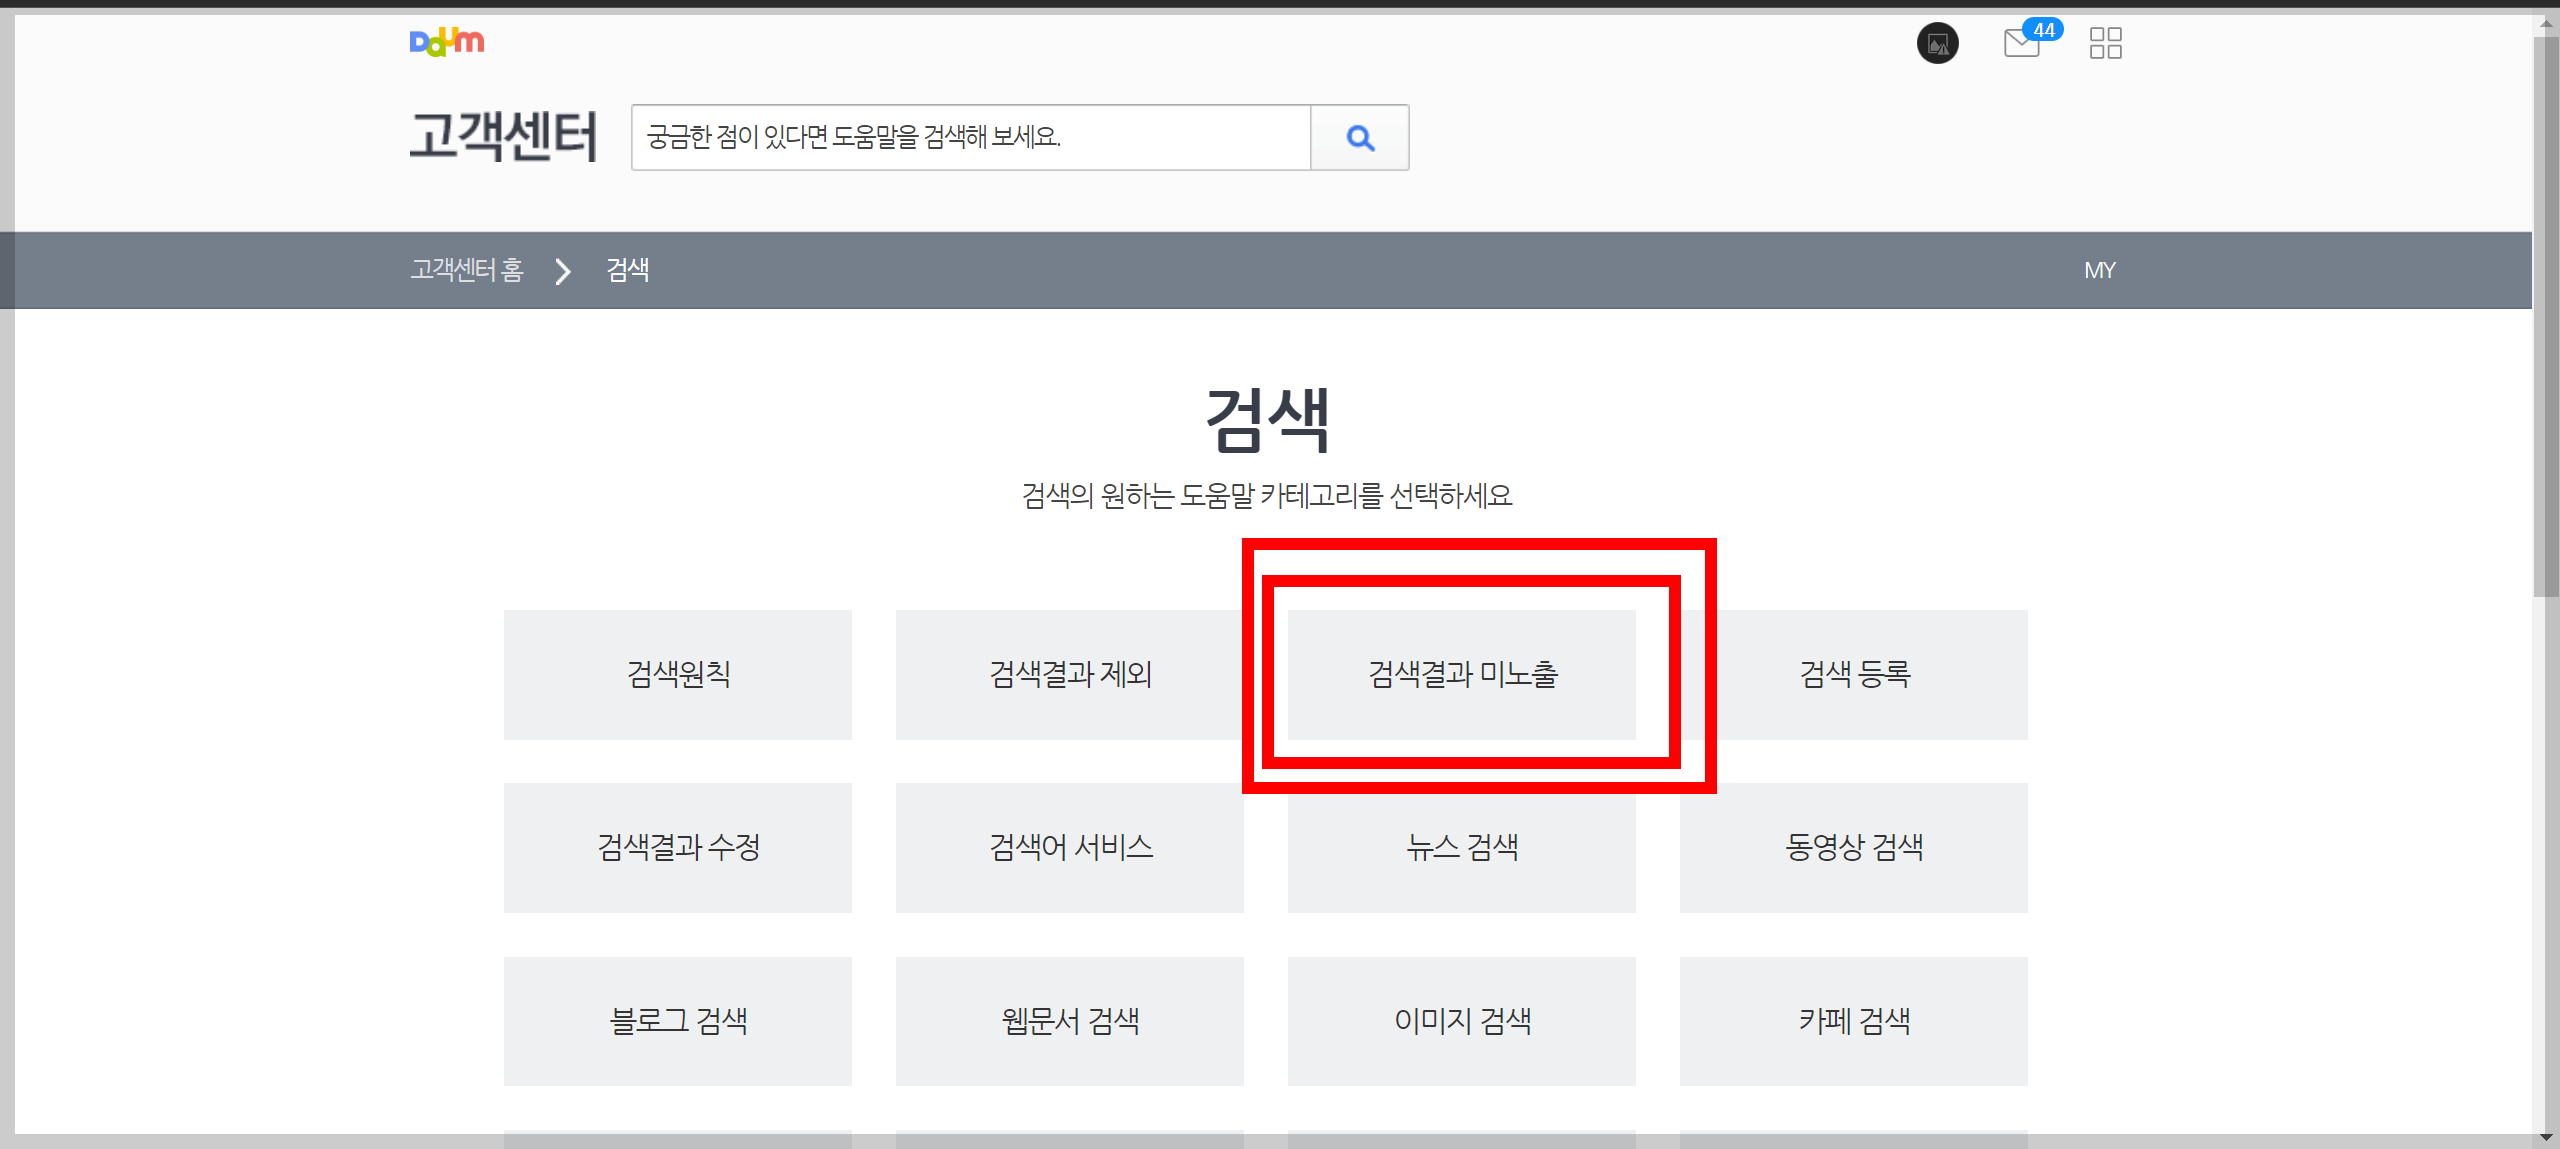This screenshot has width=2560, height=1149.
Task: Click the breadcrumb chevron arrow
Action: coord(563,271)
